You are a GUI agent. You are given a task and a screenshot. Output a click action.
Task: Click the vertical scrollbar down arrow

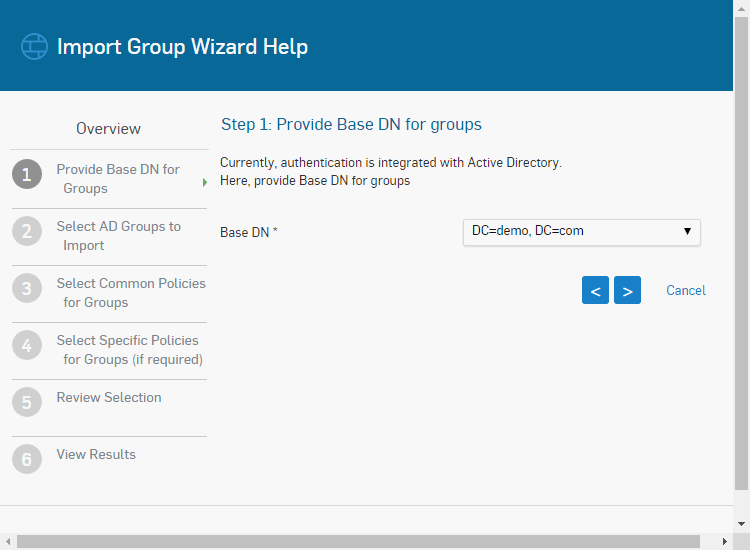741,524
